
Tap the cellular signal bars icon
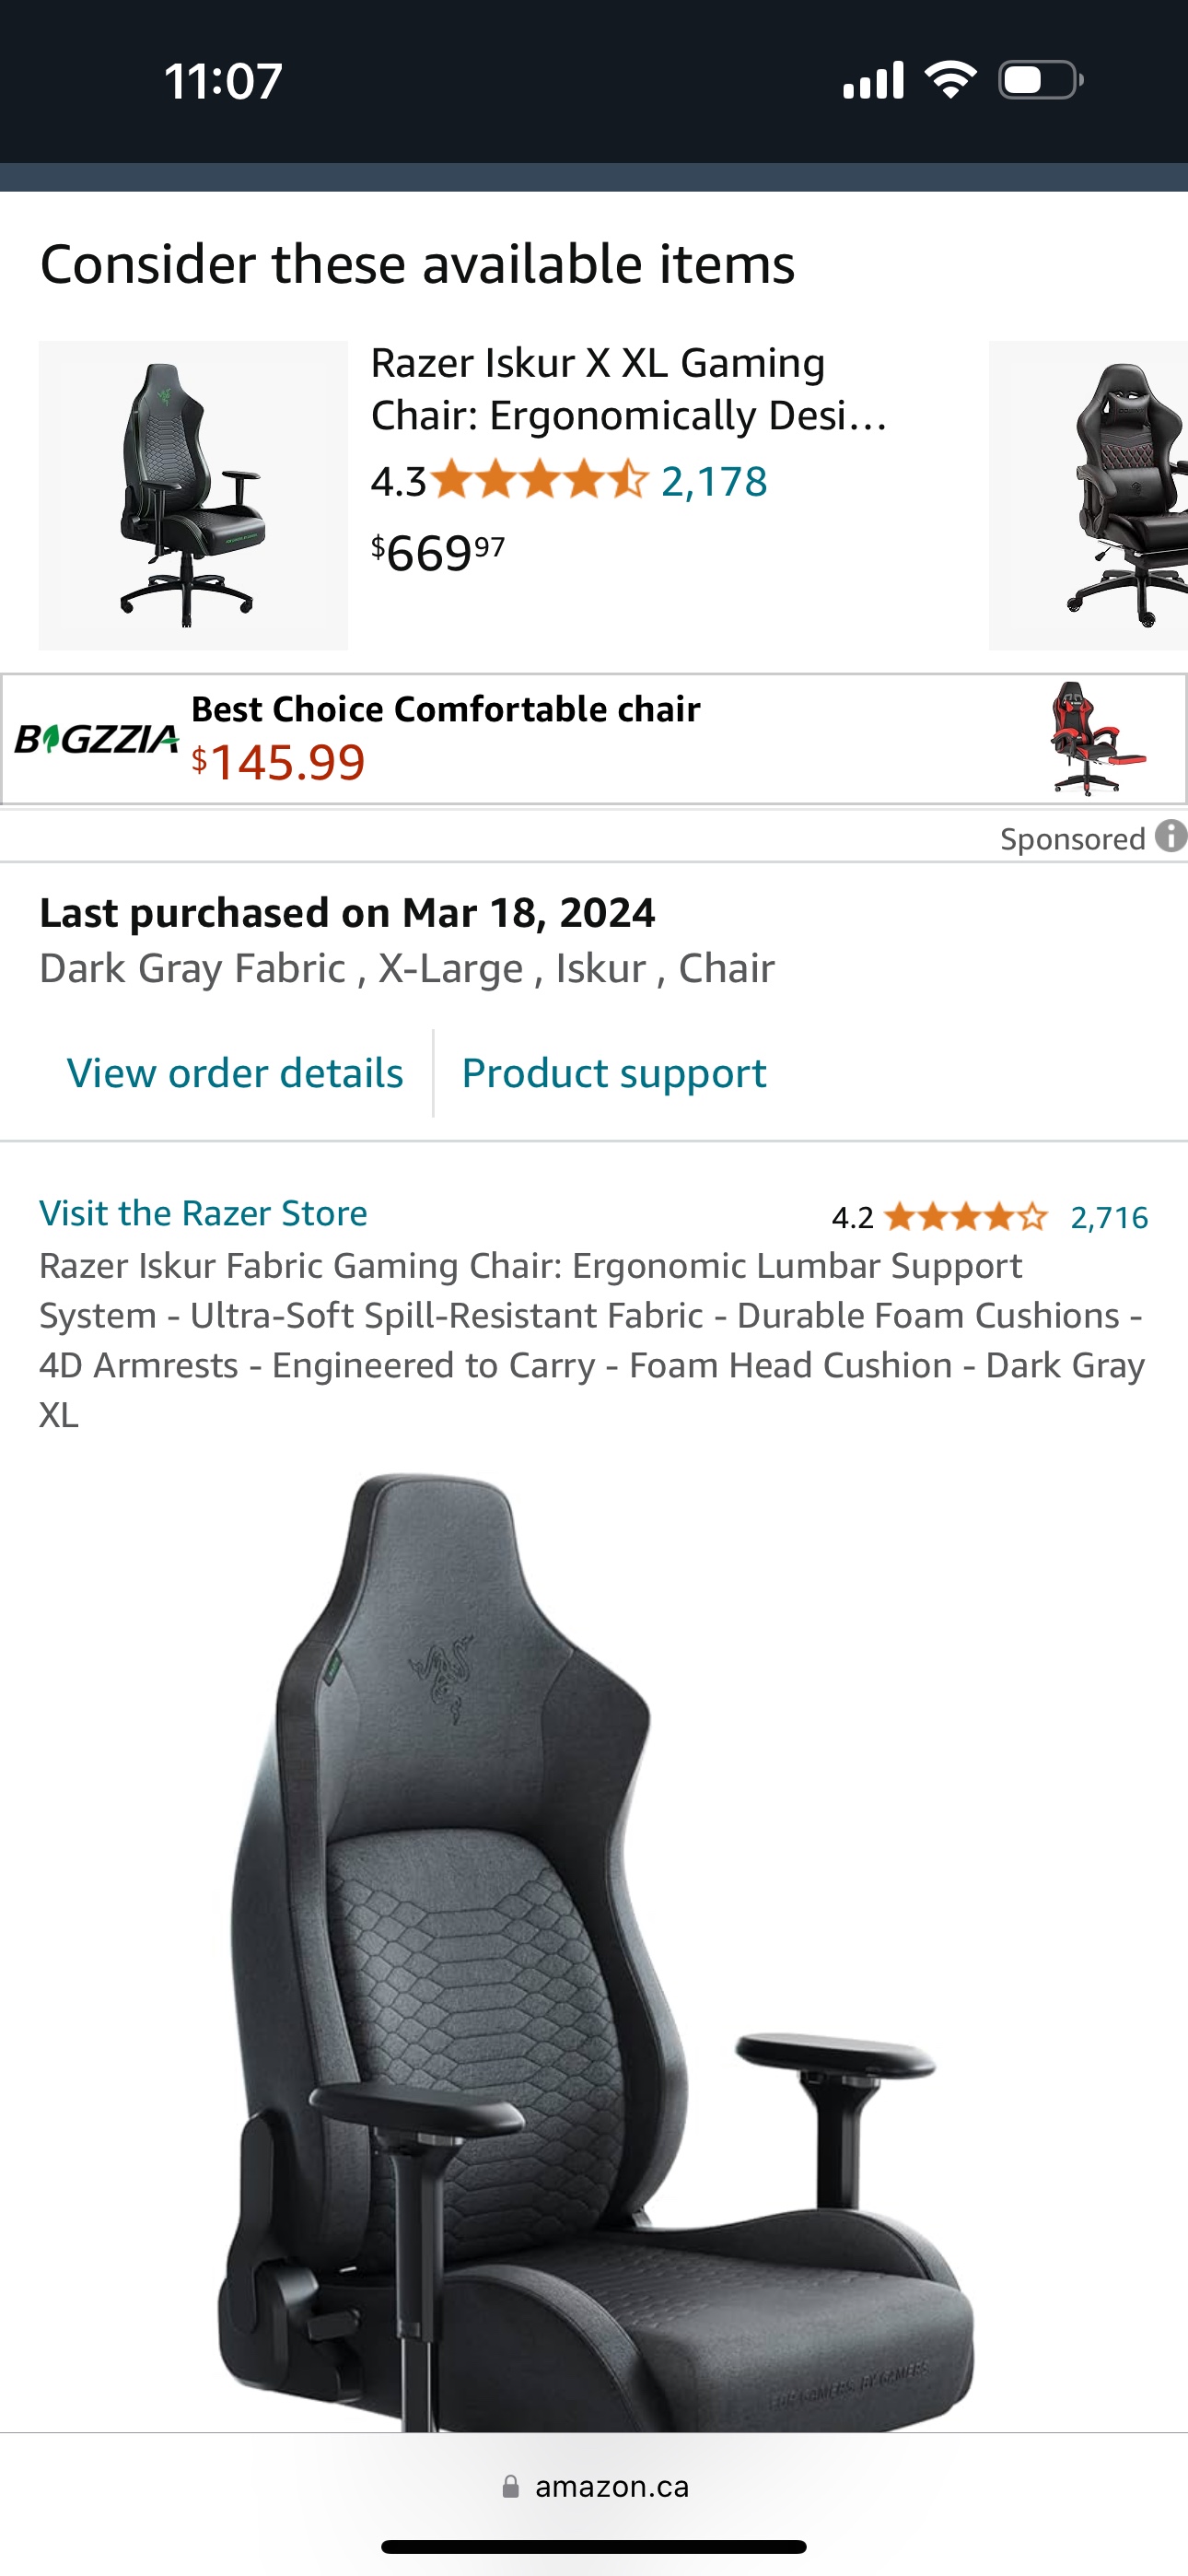coord(874,80)
